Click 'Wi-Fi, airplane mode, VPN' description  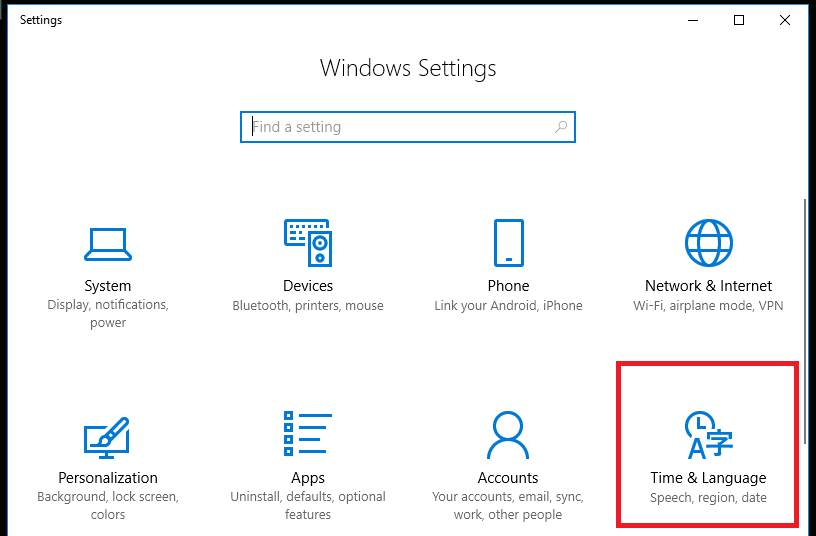point(708,305)
